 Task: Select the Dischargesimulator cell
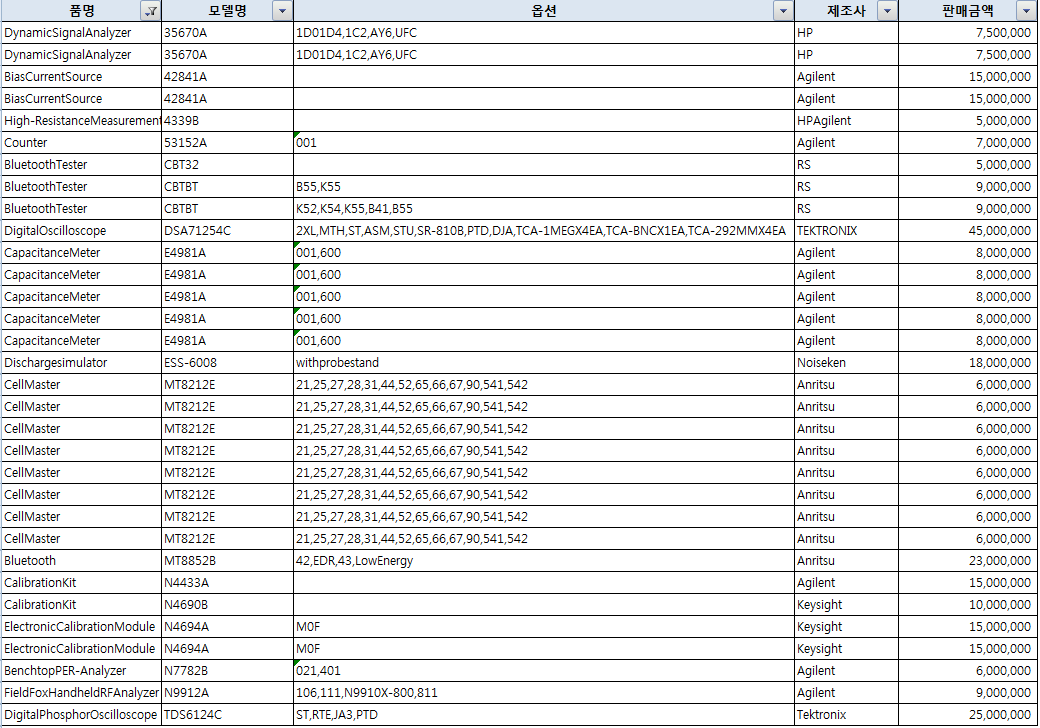[x=80, y=363]
